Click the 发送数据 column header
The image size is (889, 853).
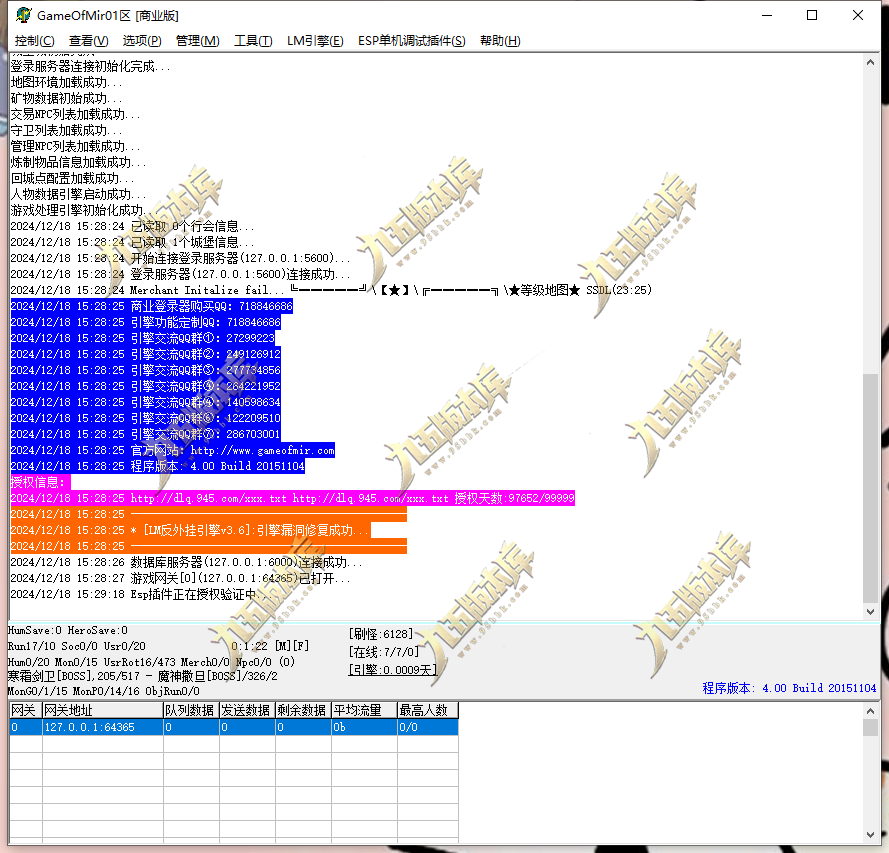pyautogui.click(x=247, y=710)
